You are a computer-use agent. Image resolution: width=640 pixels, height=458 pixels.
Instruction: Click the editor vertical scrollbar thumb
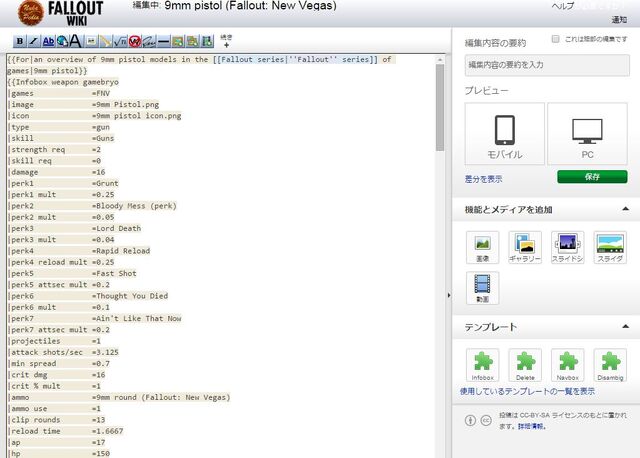[440, 107]
